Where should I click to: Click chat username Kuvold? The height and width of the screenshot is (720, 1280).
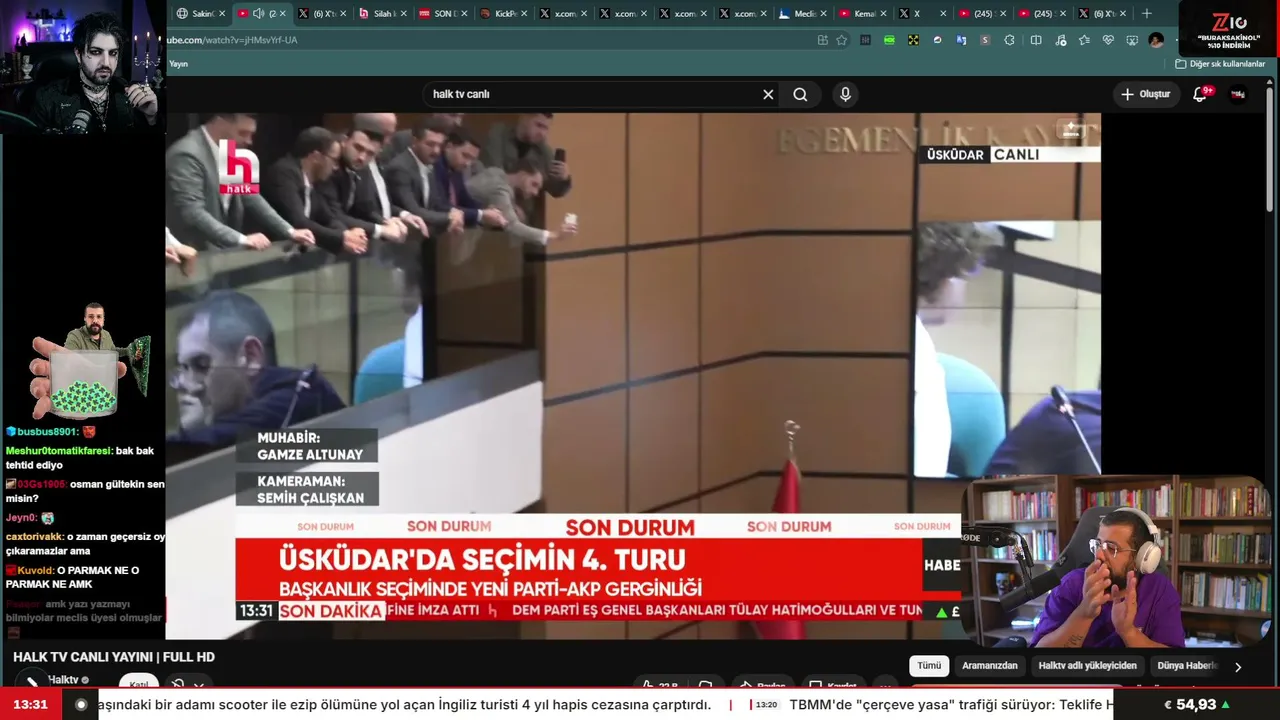[x=35, y=570]
